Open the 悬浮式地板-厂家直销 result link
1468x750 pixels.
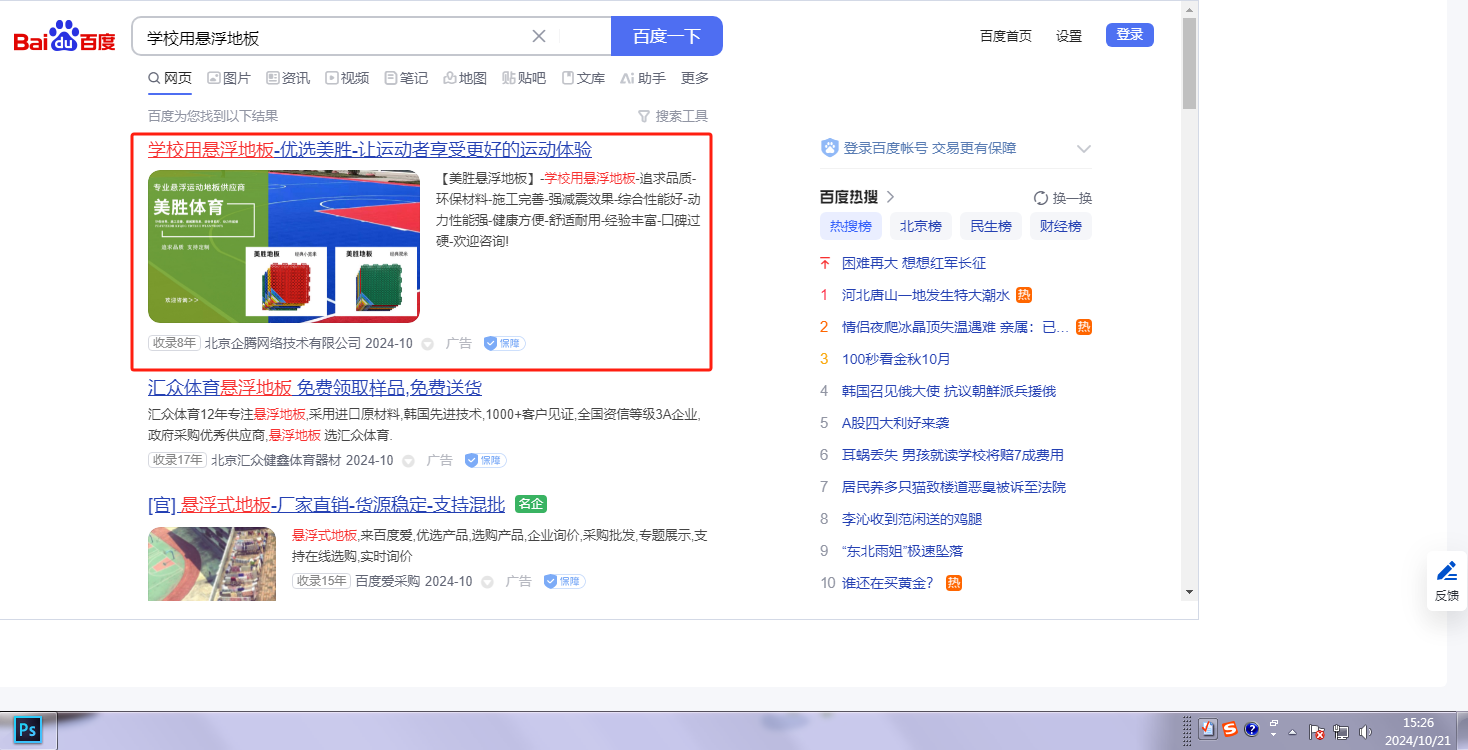coord(326,504)
